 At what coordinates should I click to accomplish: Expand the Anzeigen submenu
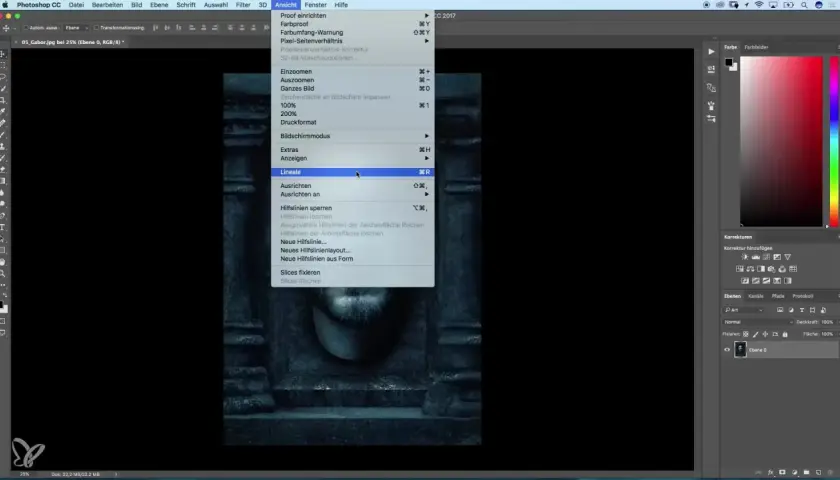(352, 158)
